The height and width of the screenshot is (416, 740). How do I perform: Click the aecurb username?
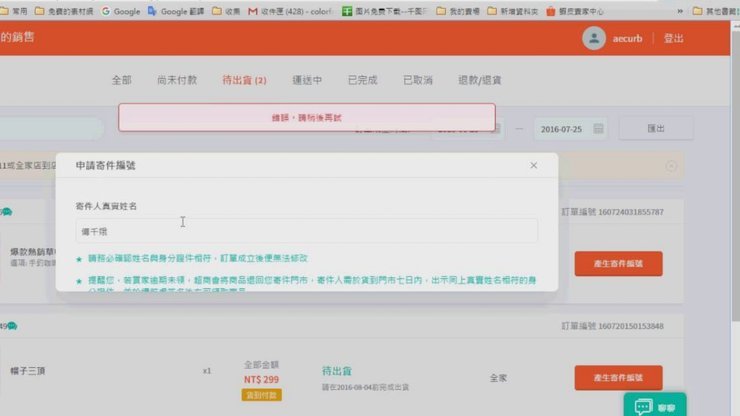click(x=627, y=39)
